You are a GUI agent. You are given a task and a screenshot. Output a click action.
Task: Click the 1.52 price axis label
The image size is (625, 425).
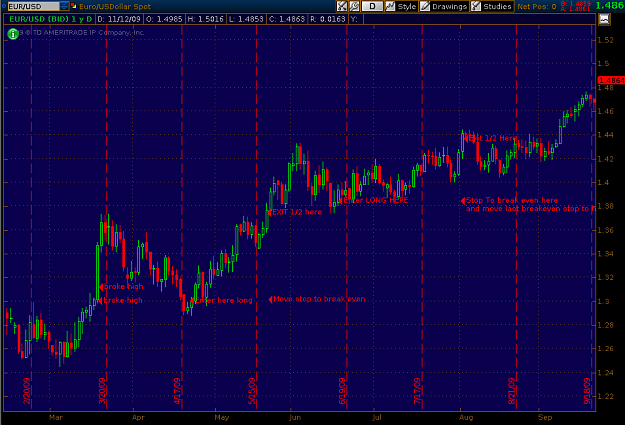pyautogui.click(x=605, y=40)
